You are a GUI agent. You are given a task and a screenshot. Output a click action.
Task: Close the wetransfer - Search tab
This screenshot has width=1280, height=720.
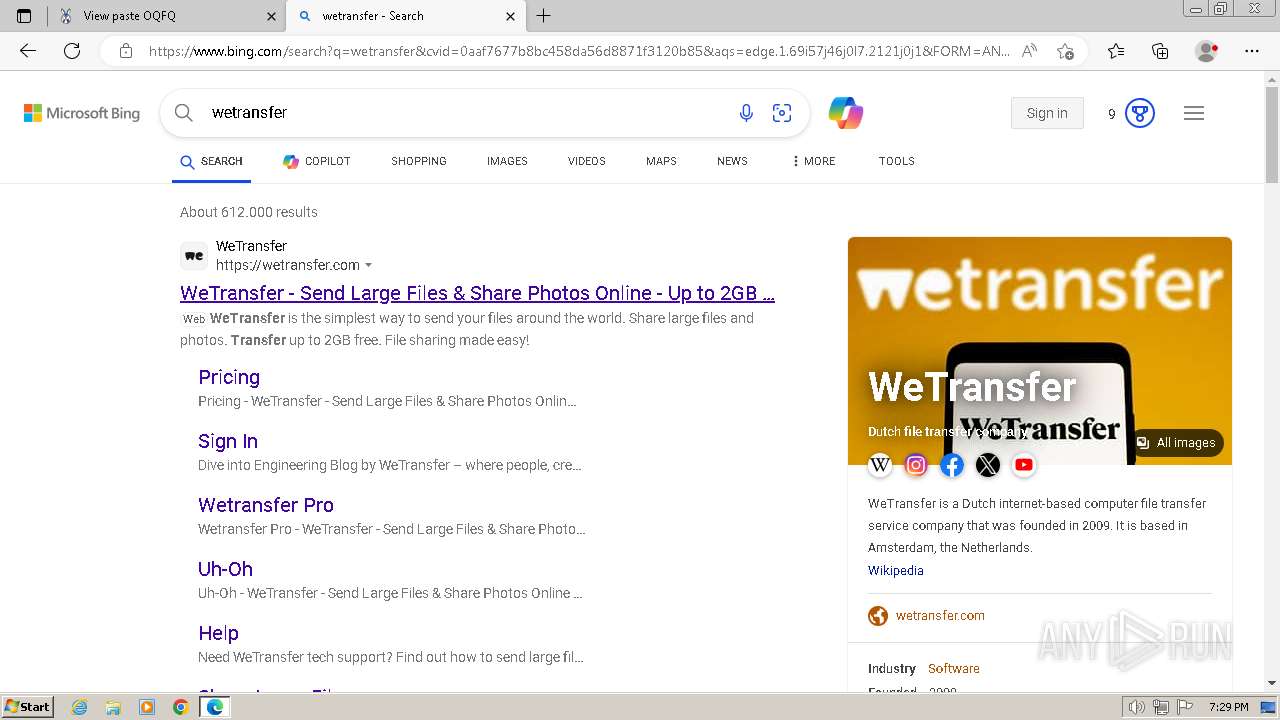point(510,16)
